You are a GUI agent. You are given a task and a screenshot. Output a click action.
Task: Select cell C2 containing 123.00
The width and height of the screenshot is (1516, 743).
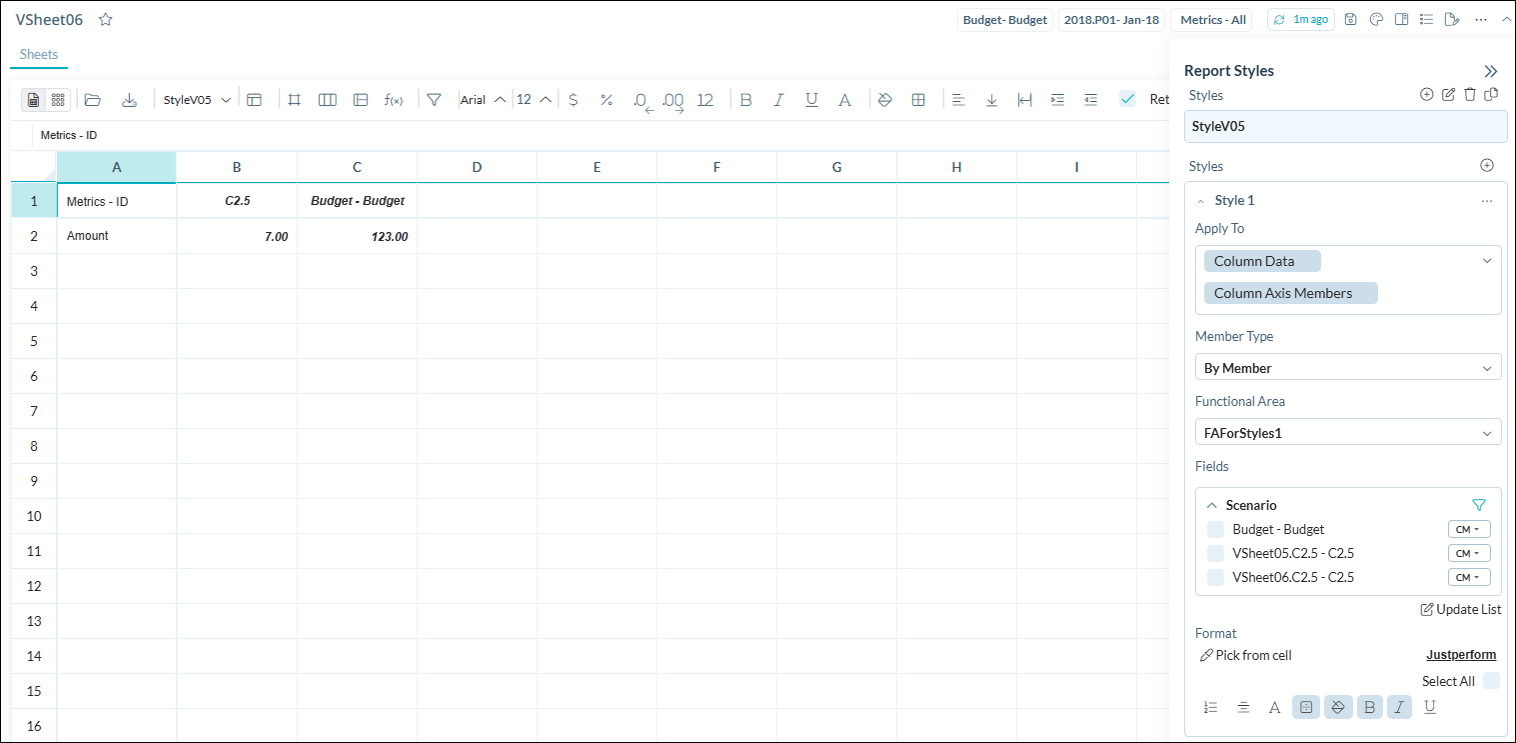point(357,237)
